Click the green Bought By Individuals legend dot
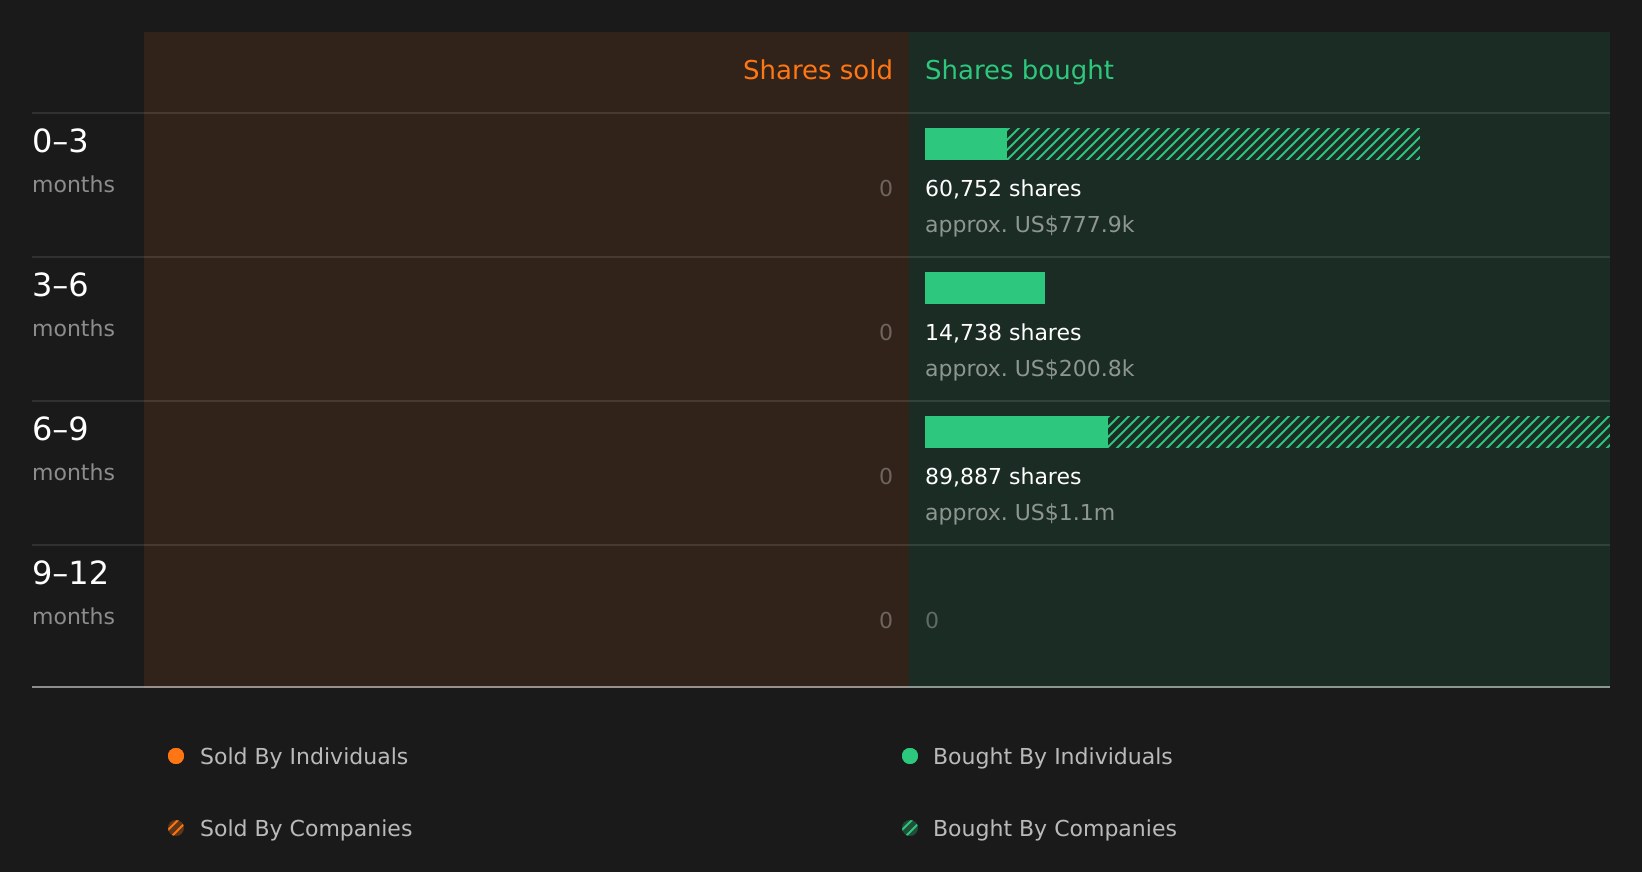 pyautogui.click(x=910, y=756)
